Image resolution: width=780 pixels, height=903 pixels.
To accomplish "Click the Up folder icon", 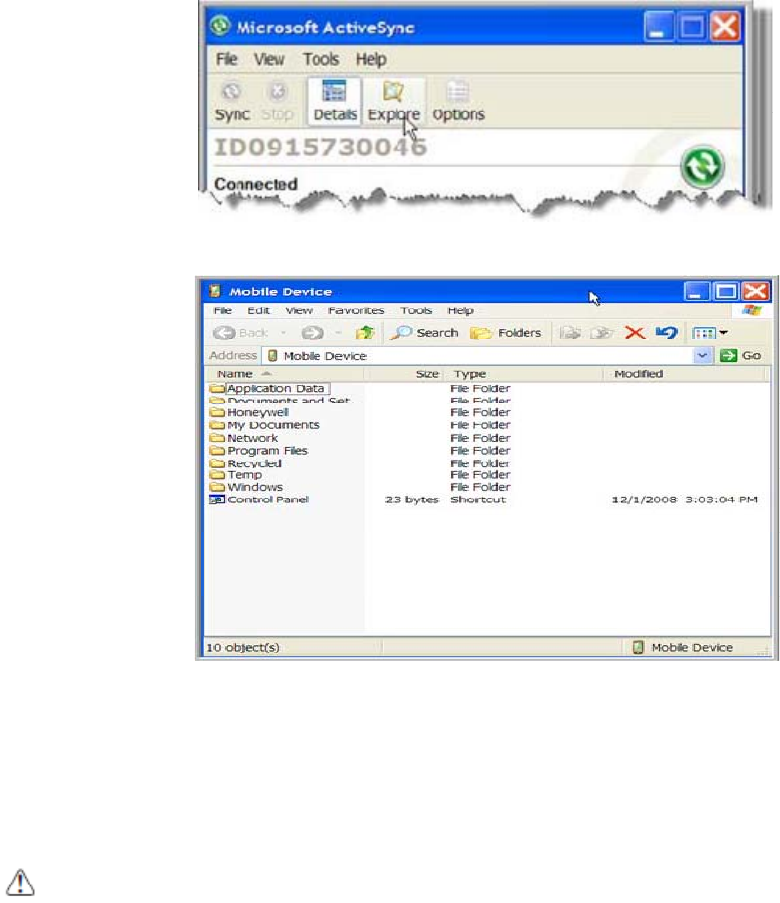I will pos(365,333).
